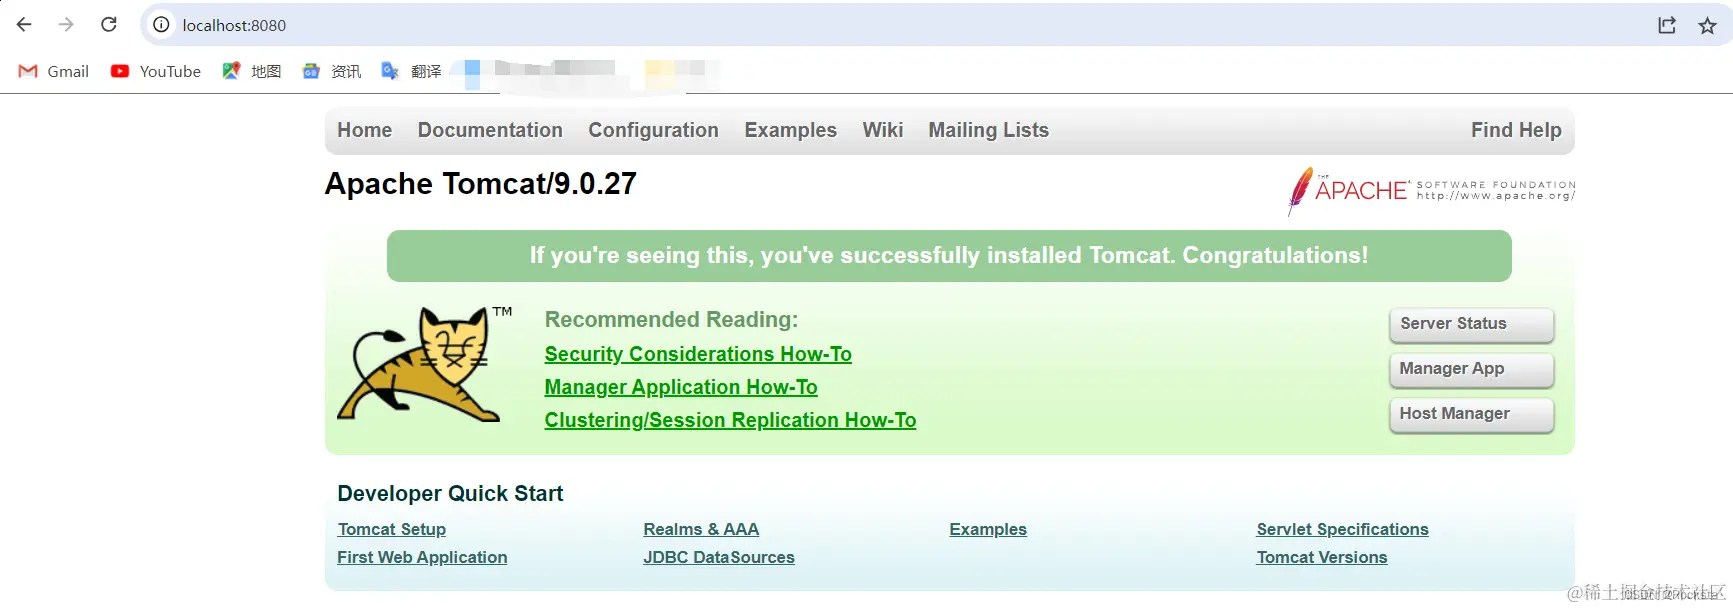Open the Gmail bookmark
Screen dimensions: 1733x609
(x=54, y=71)
